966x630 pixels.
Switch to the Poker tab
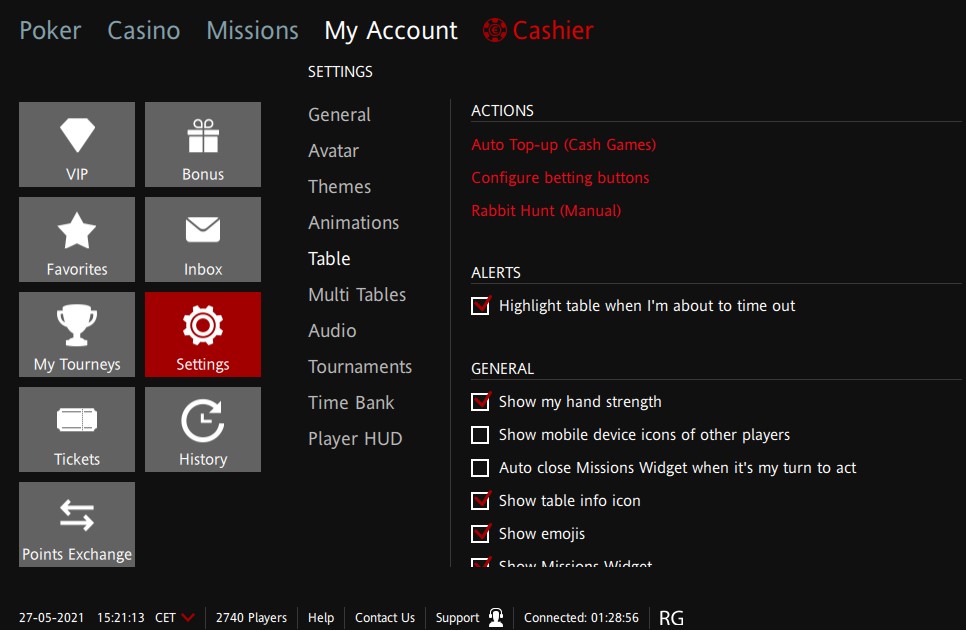50,30
